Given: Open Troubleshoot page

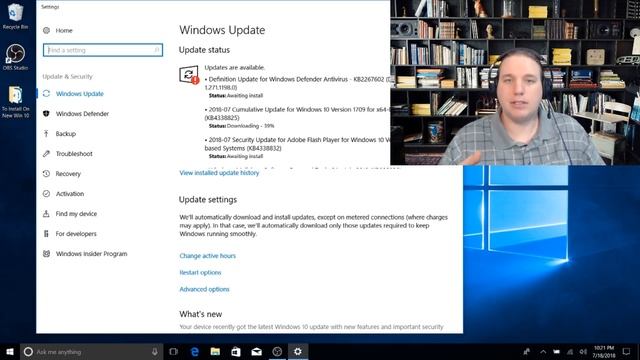Looking at the screenshot, I should [x=74, y=153].
